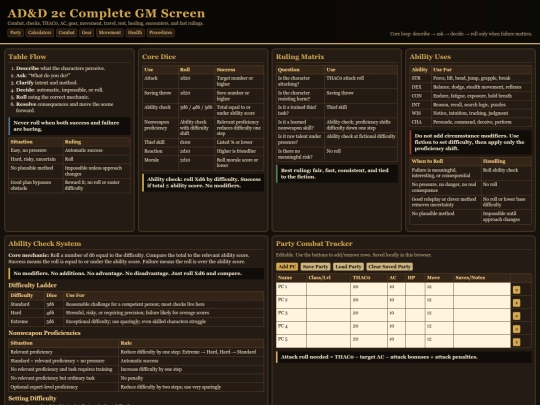
Task: Select the Gear nav button
Action: (86, 33)
